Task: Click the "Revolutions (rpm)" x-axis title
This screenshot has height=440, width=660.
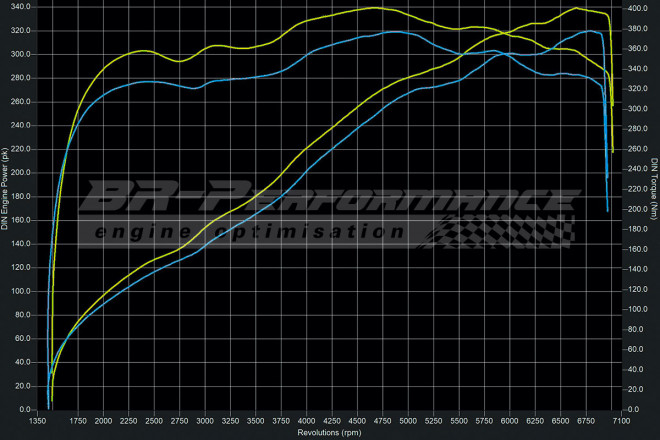Action: point(332,433)
